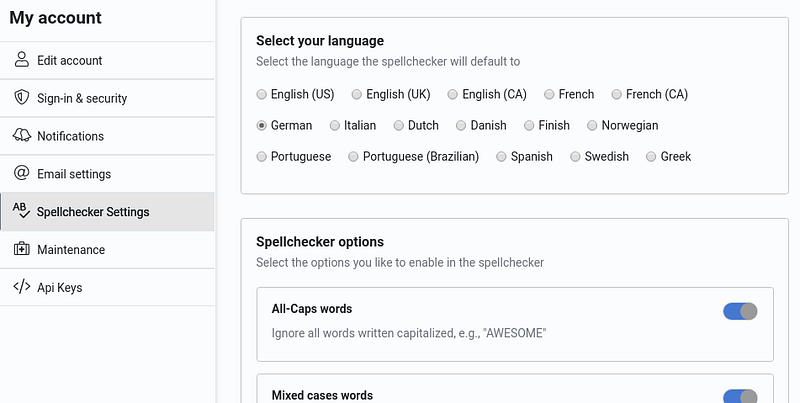The width and height of the screenshot is (800, 403).
Task: Click the All-Caps words option card
Action: click(515, 324)
